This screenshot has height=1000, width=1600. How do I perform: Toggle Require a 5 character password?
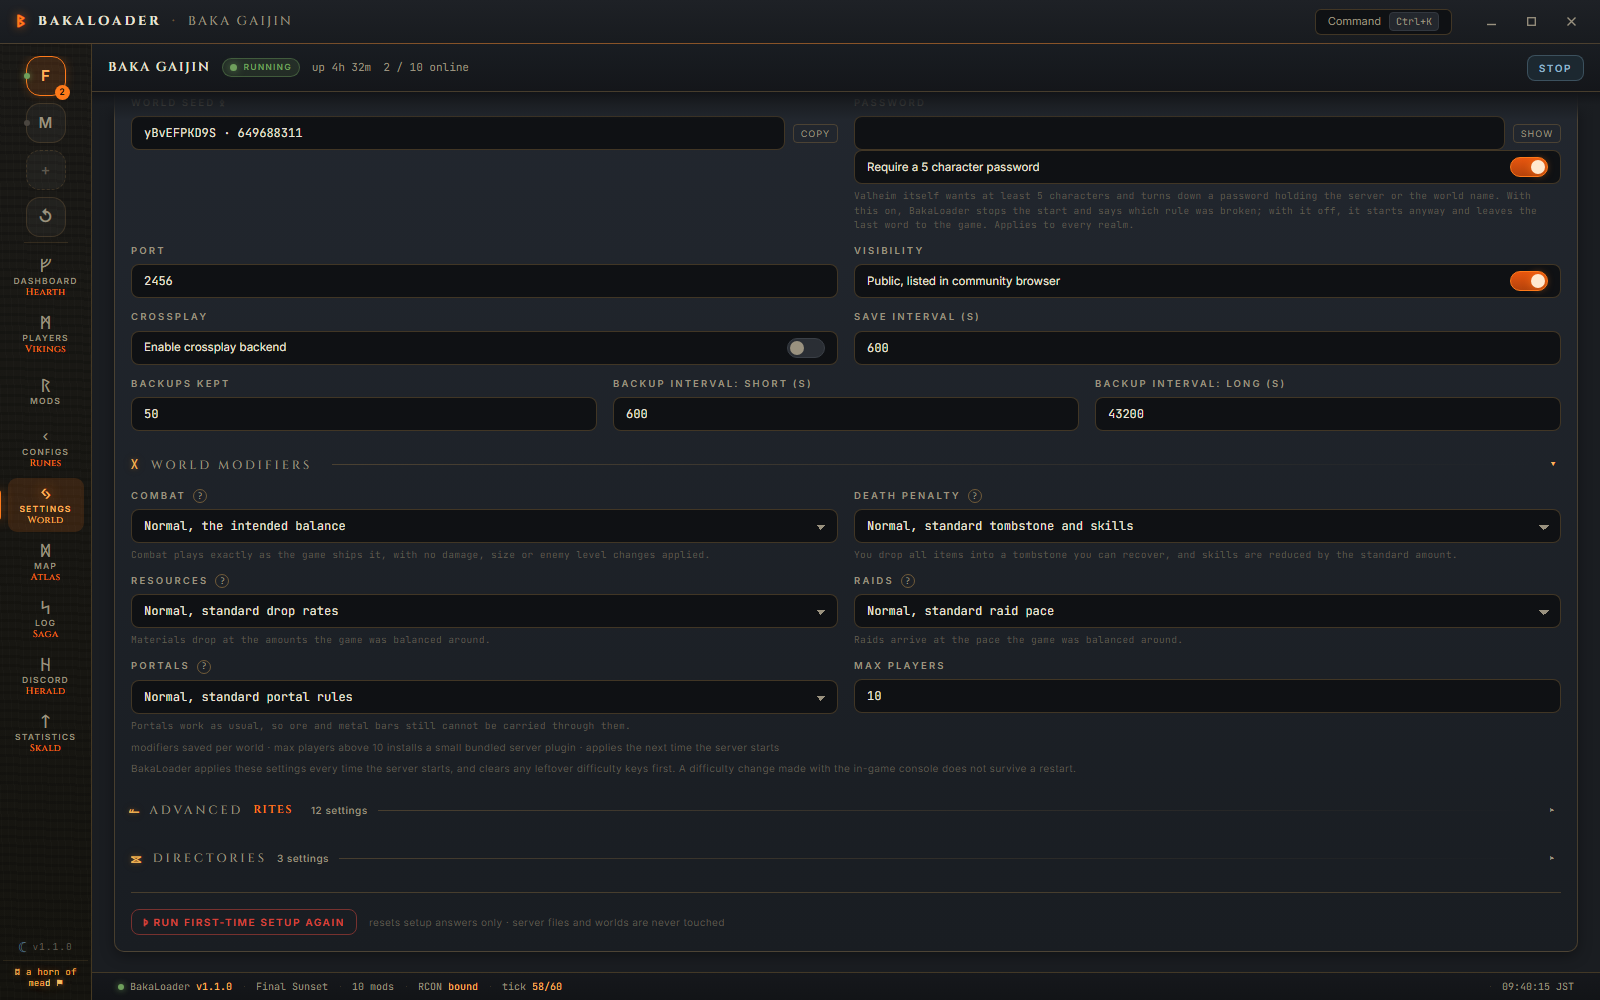click(1529, 167)
